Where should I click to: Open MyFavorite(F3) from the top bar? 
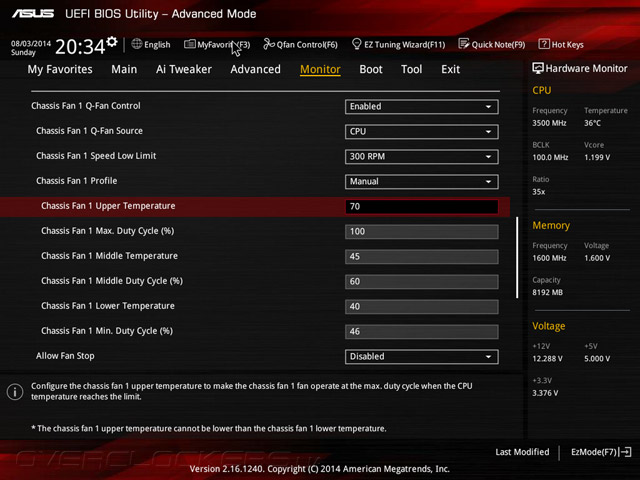pyautogui.click(x=217, y=44)
